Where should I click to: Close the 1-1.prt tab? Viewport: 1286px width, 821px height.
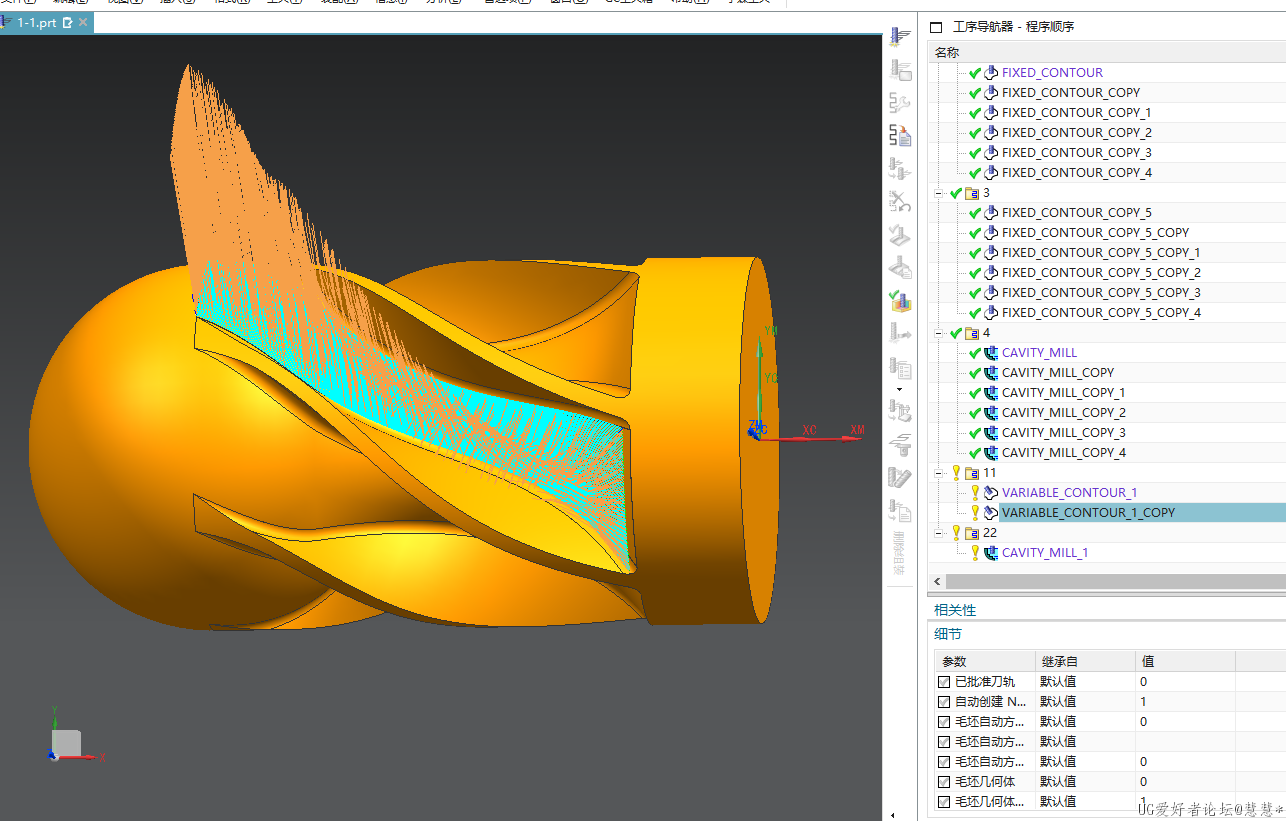(x=82, y=22)
